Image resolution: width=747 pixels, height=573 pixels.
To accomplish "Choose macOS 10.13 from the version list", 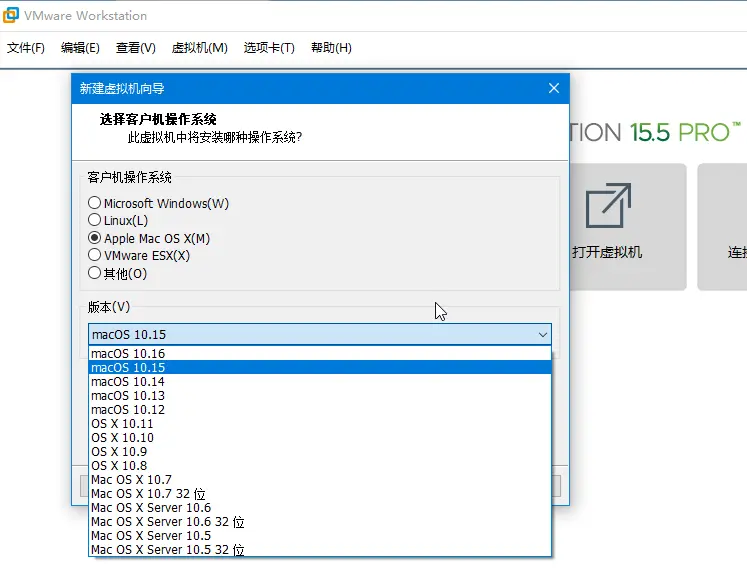I will click(320, 395).
